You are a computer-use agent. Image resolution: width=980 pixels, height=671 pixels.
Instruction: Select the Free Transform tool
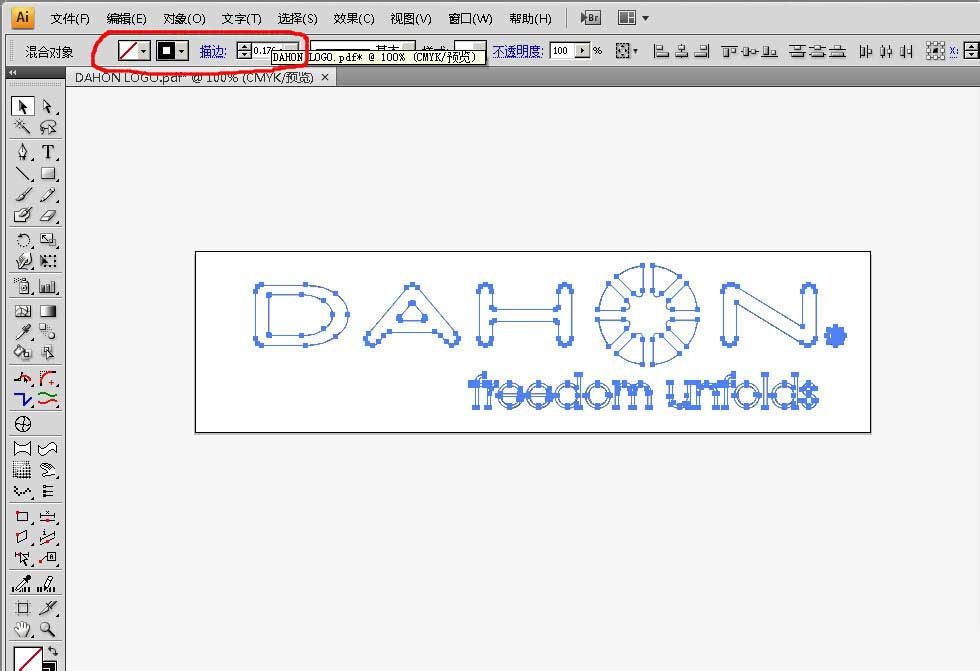(48, 261)
